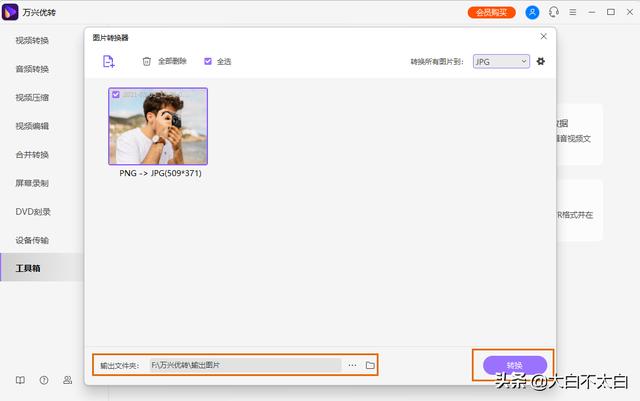Click the three dots browse path button

[x=352, y=366]
